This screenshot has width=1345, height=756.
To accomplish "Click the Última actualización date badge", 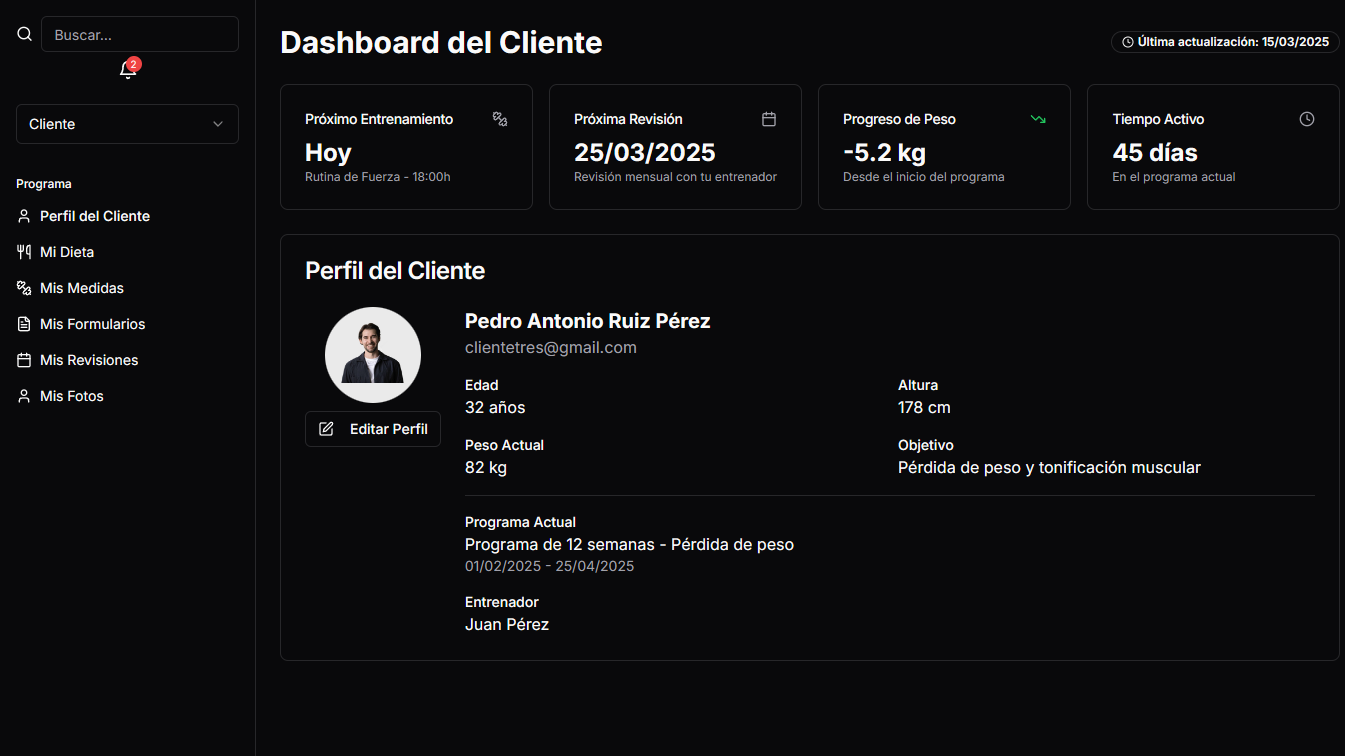I will pos(1225,42).
